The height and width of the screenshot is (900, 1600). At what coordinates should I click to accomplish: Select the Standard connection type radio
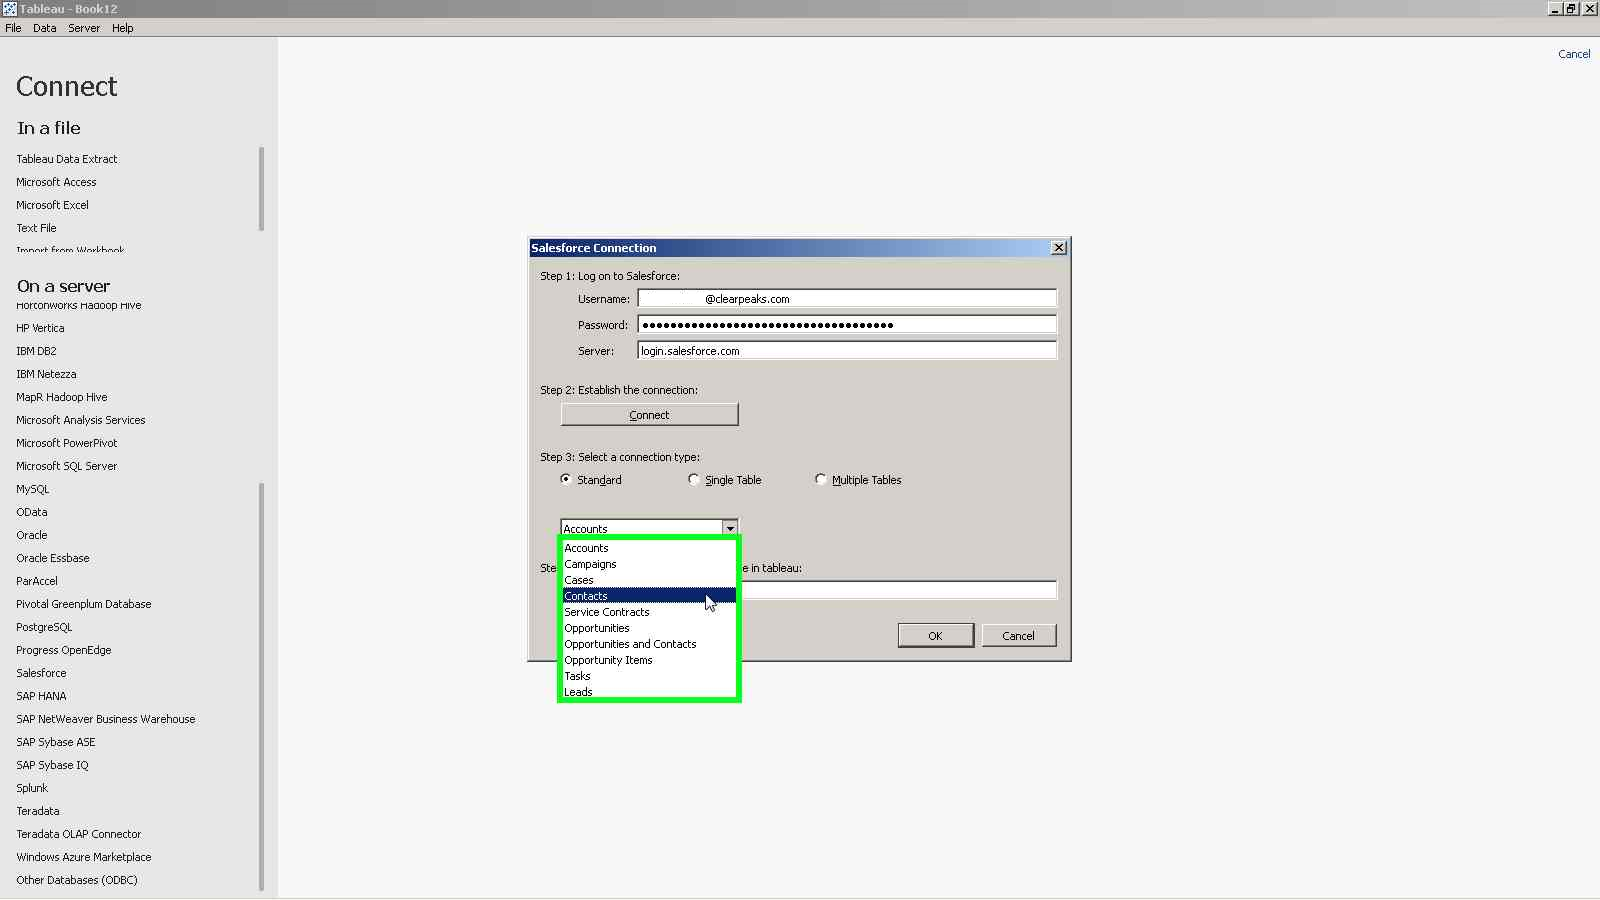(566, 480)
